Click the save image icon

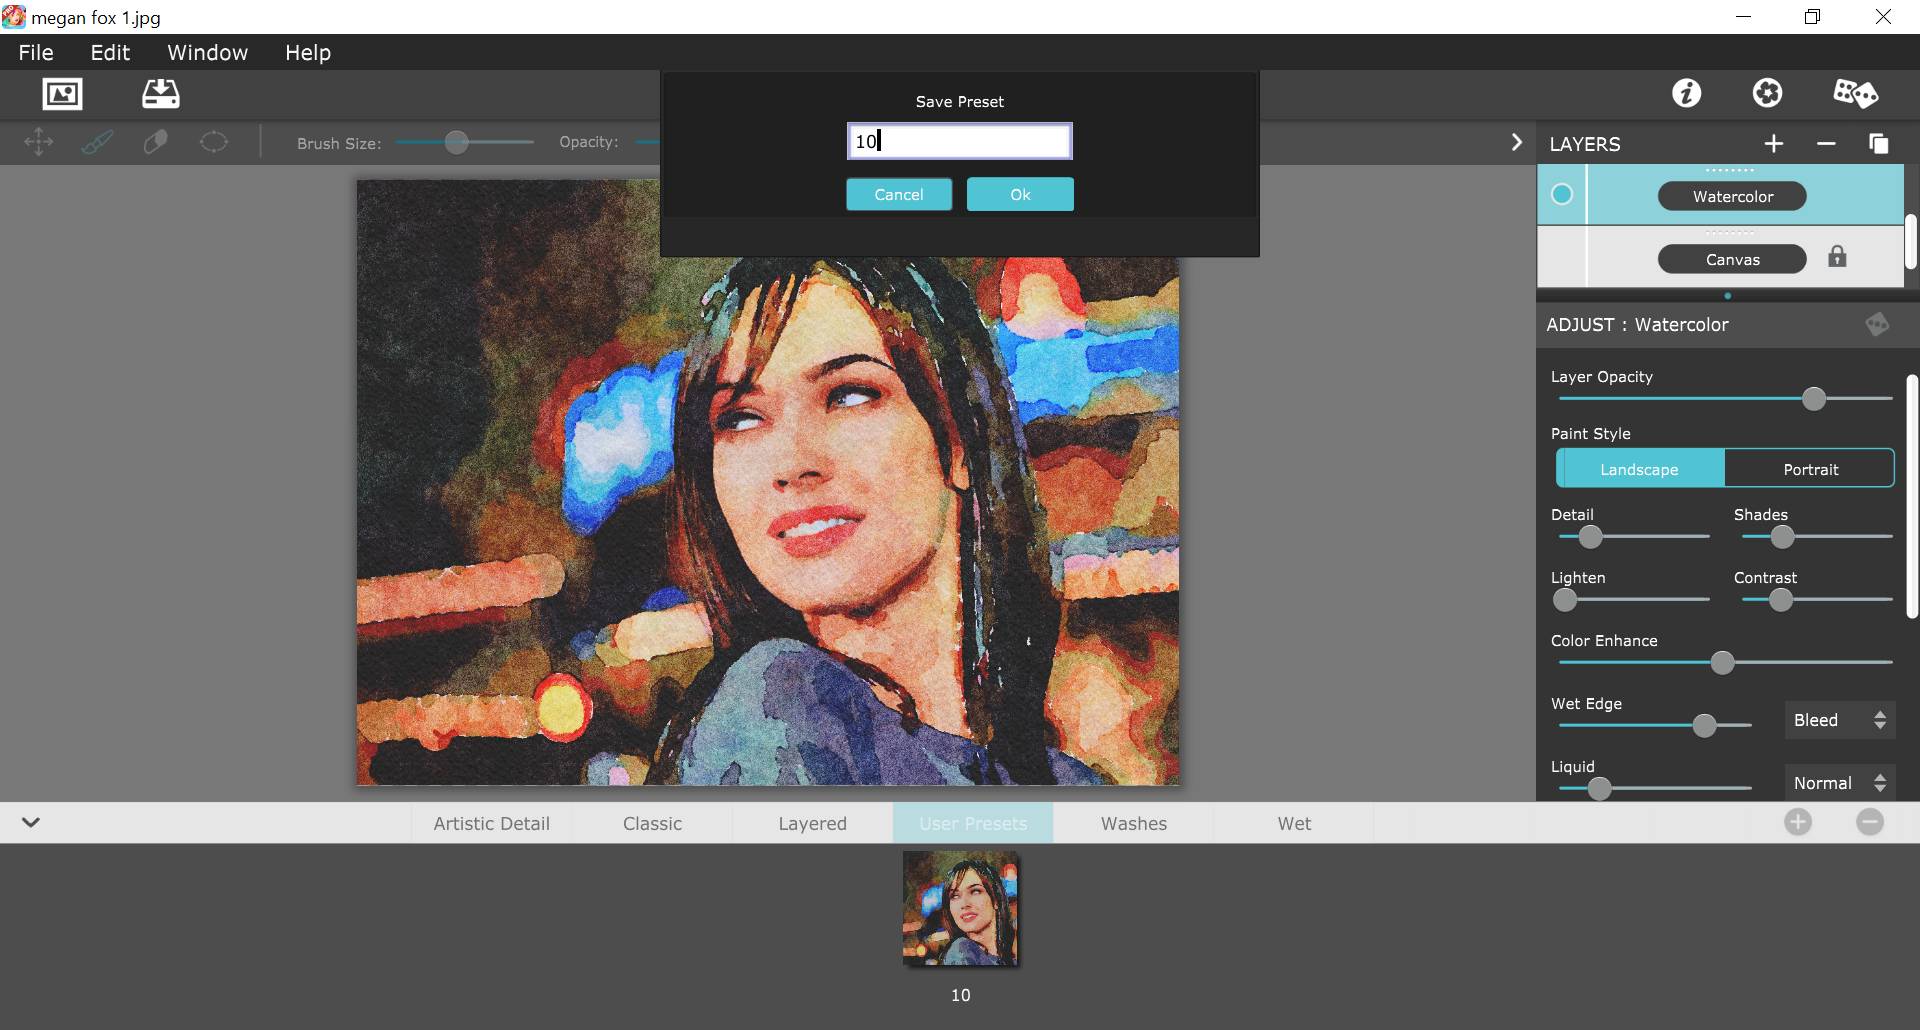pyautogui.click(x=160, y=94)
